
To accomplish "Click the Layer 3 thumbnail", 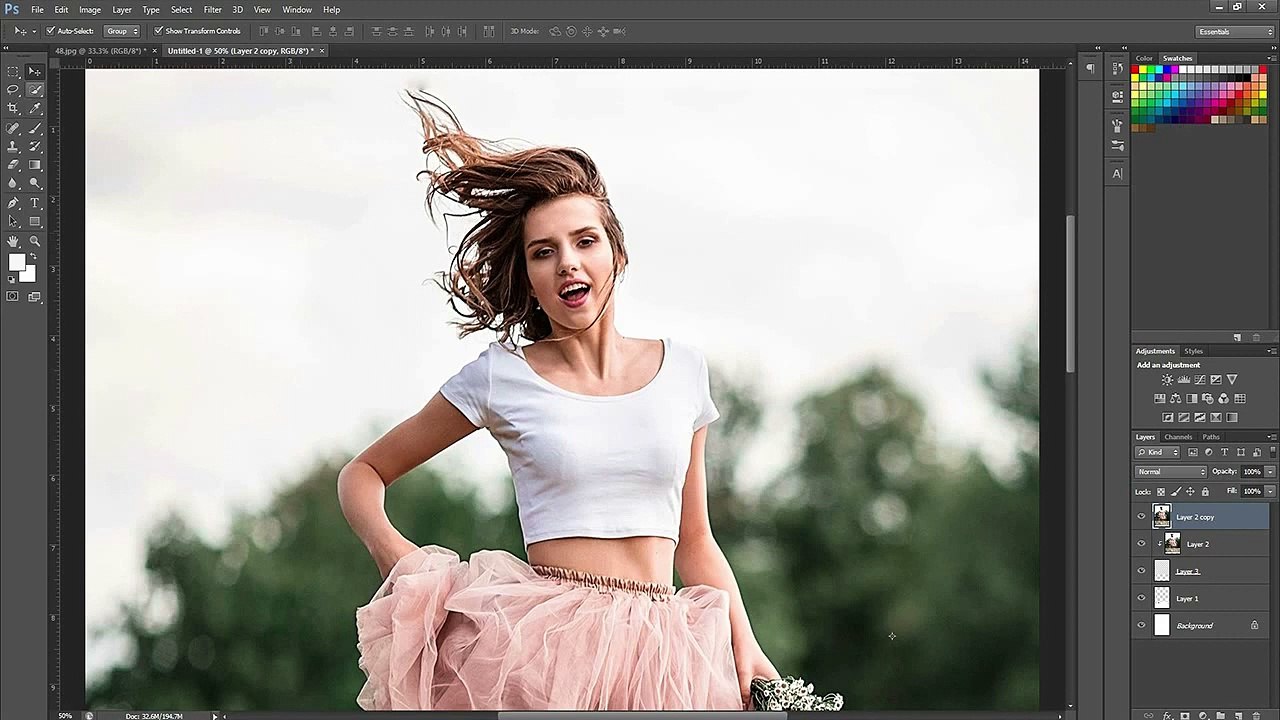I will pos(1161,571).
